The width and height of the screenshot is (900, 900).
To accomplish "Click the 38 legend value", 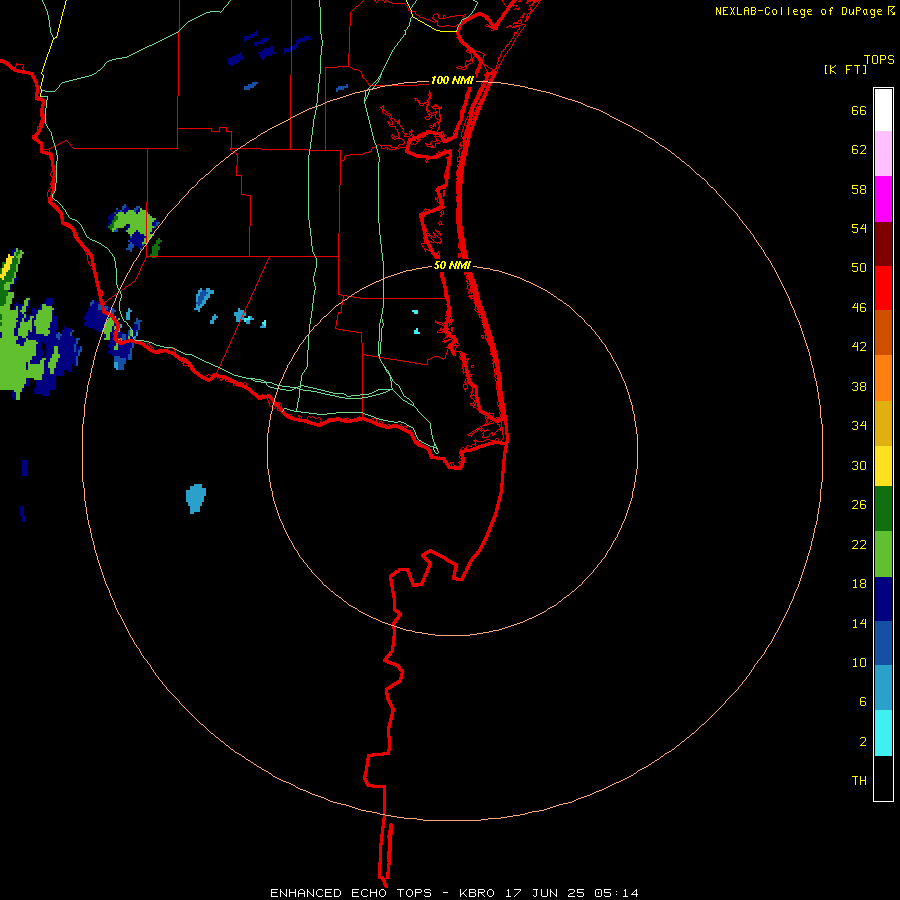I will coord(859,386).
